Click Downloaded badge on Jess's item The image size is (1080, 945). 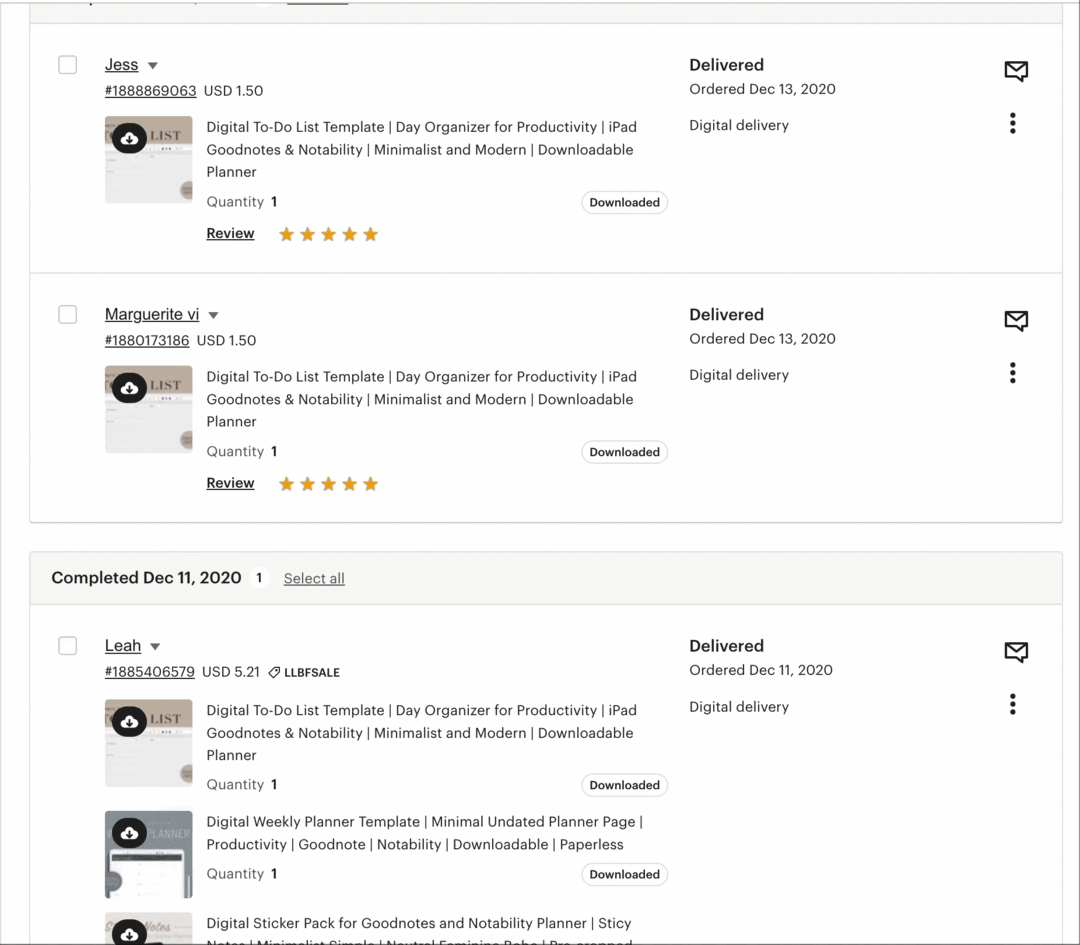624,202
